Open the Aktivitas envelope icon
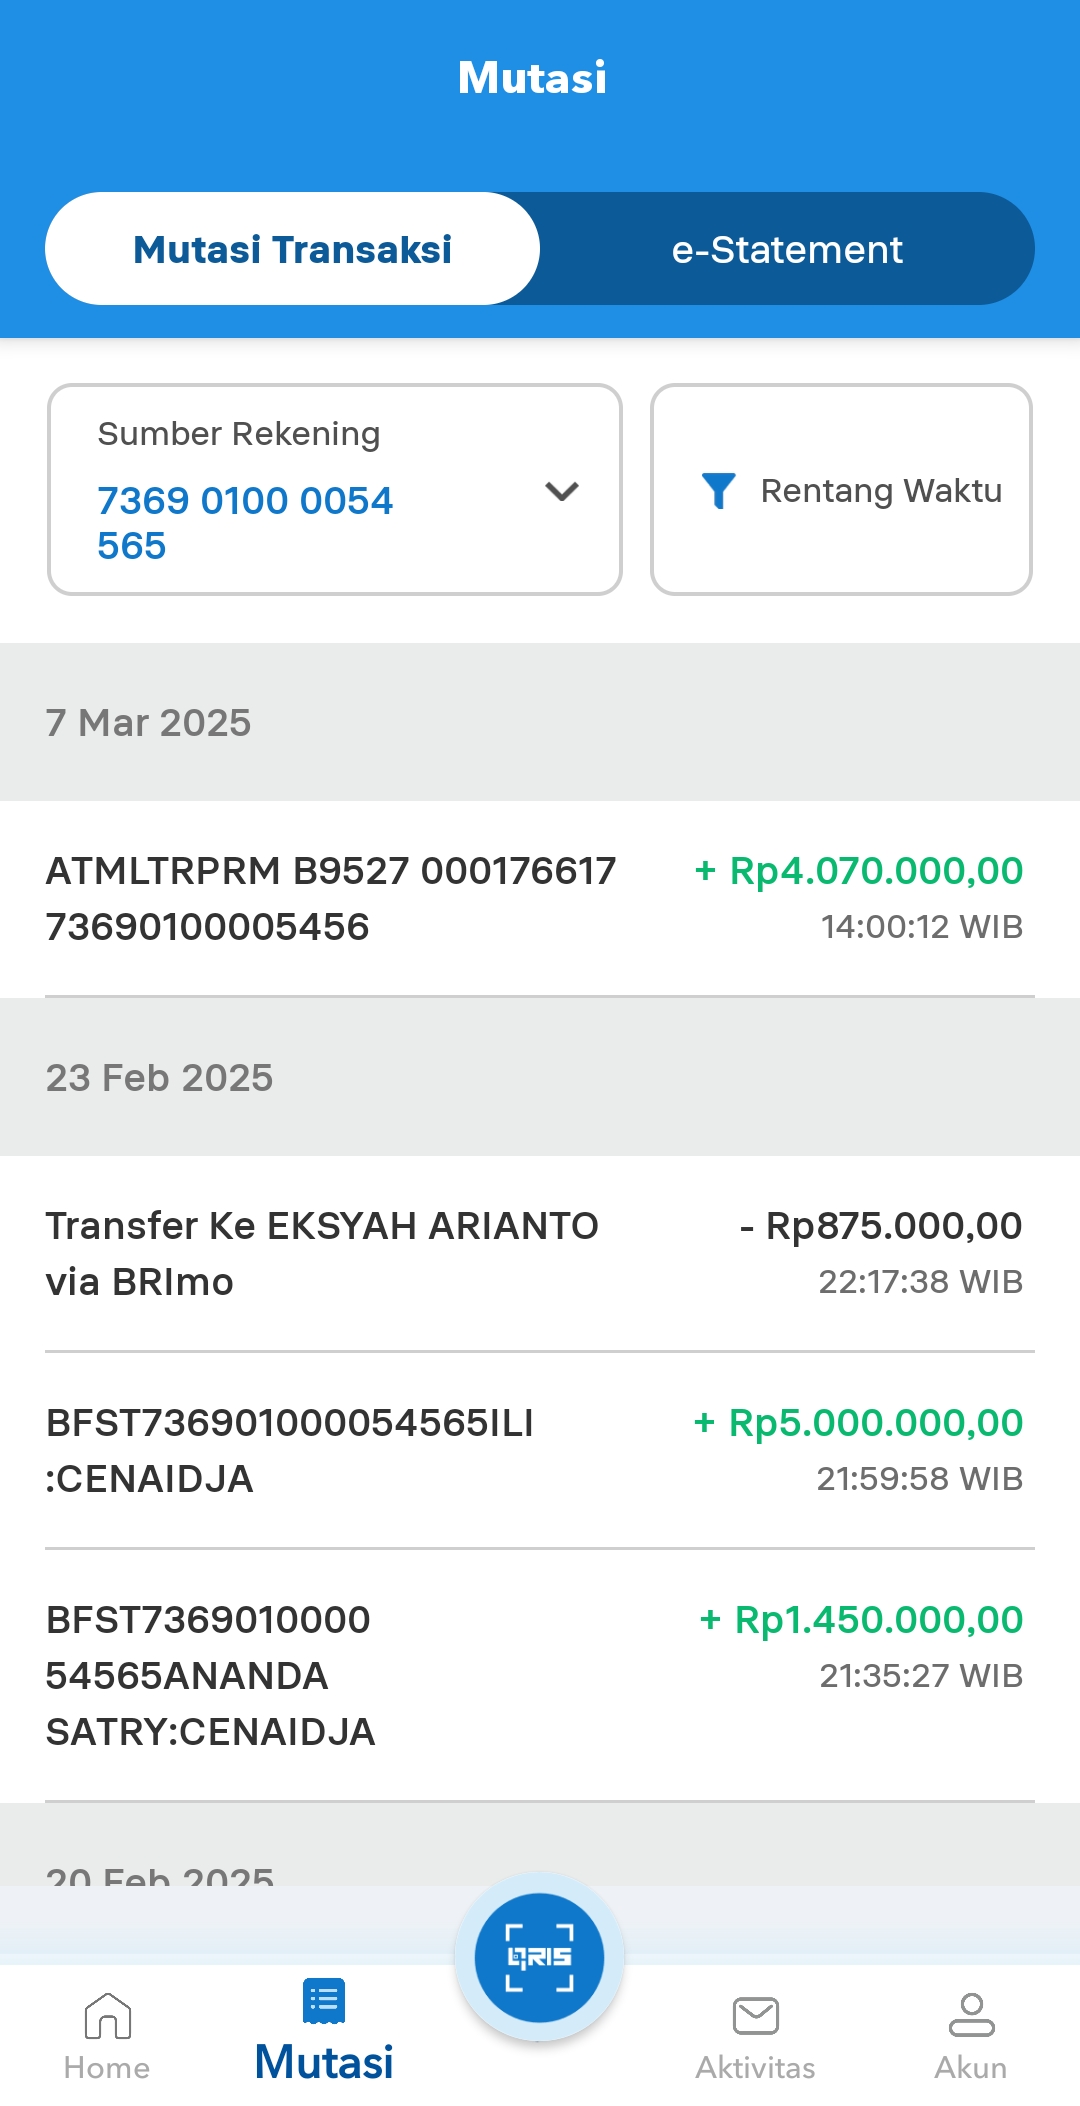This screenshot has height=2106, width=1080. tap(756, 2016)
